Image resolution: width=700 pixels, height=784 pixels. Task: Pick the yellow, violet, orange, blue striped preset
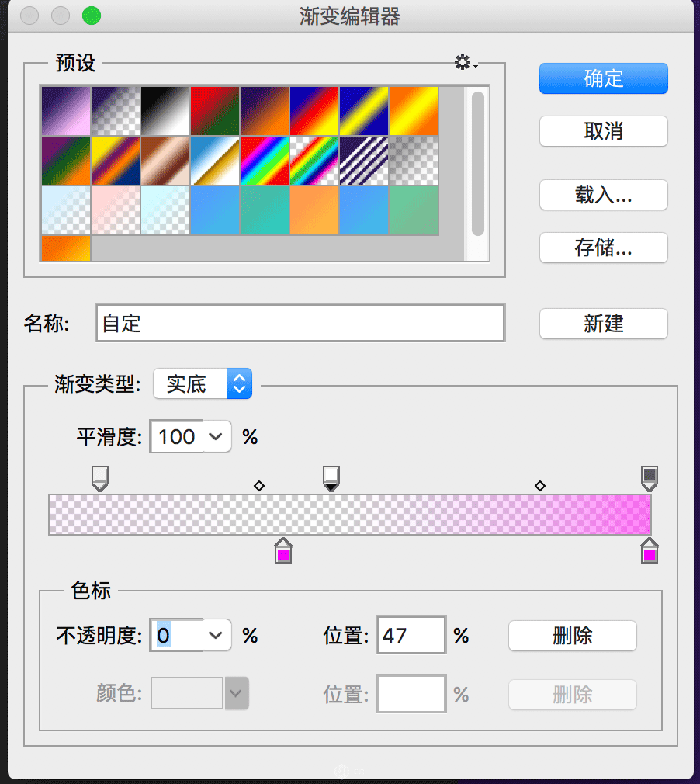click(x=116, y=161)
